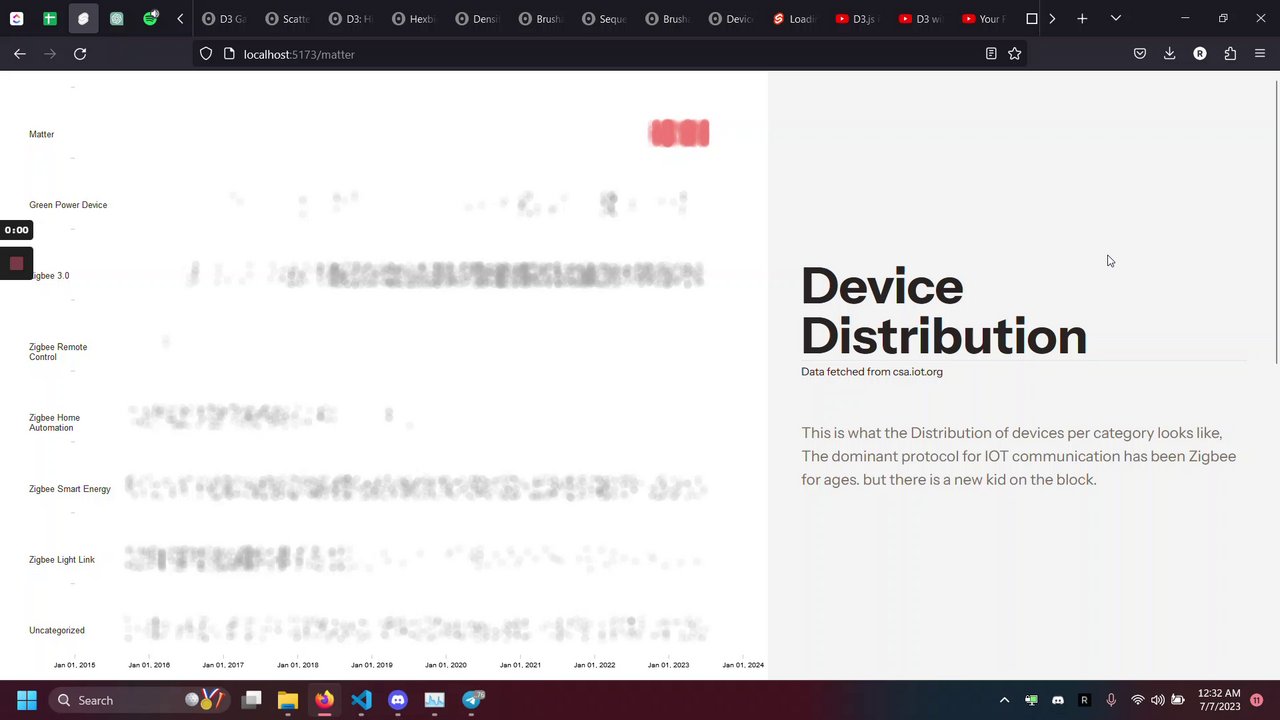Show hidden system tray icons
The image size is (1280, 720).
point(1005,700)
